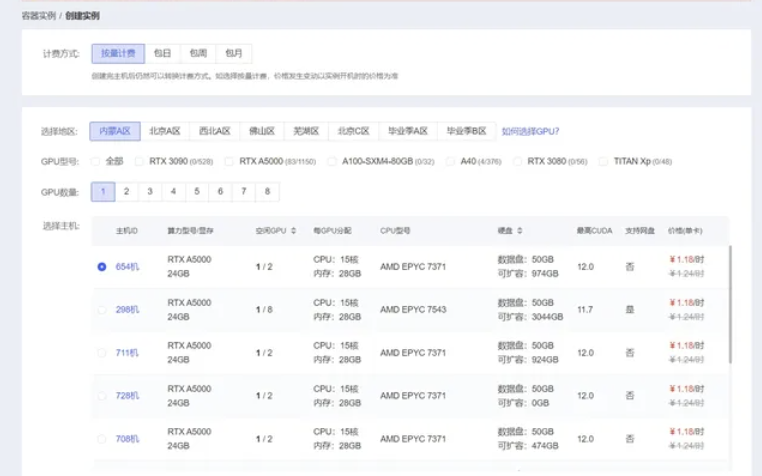Select the RTX A5000 GPU model radio
The width and height of the screenshot is (762, 476).
pyautogui.click(x=230, y=161)
